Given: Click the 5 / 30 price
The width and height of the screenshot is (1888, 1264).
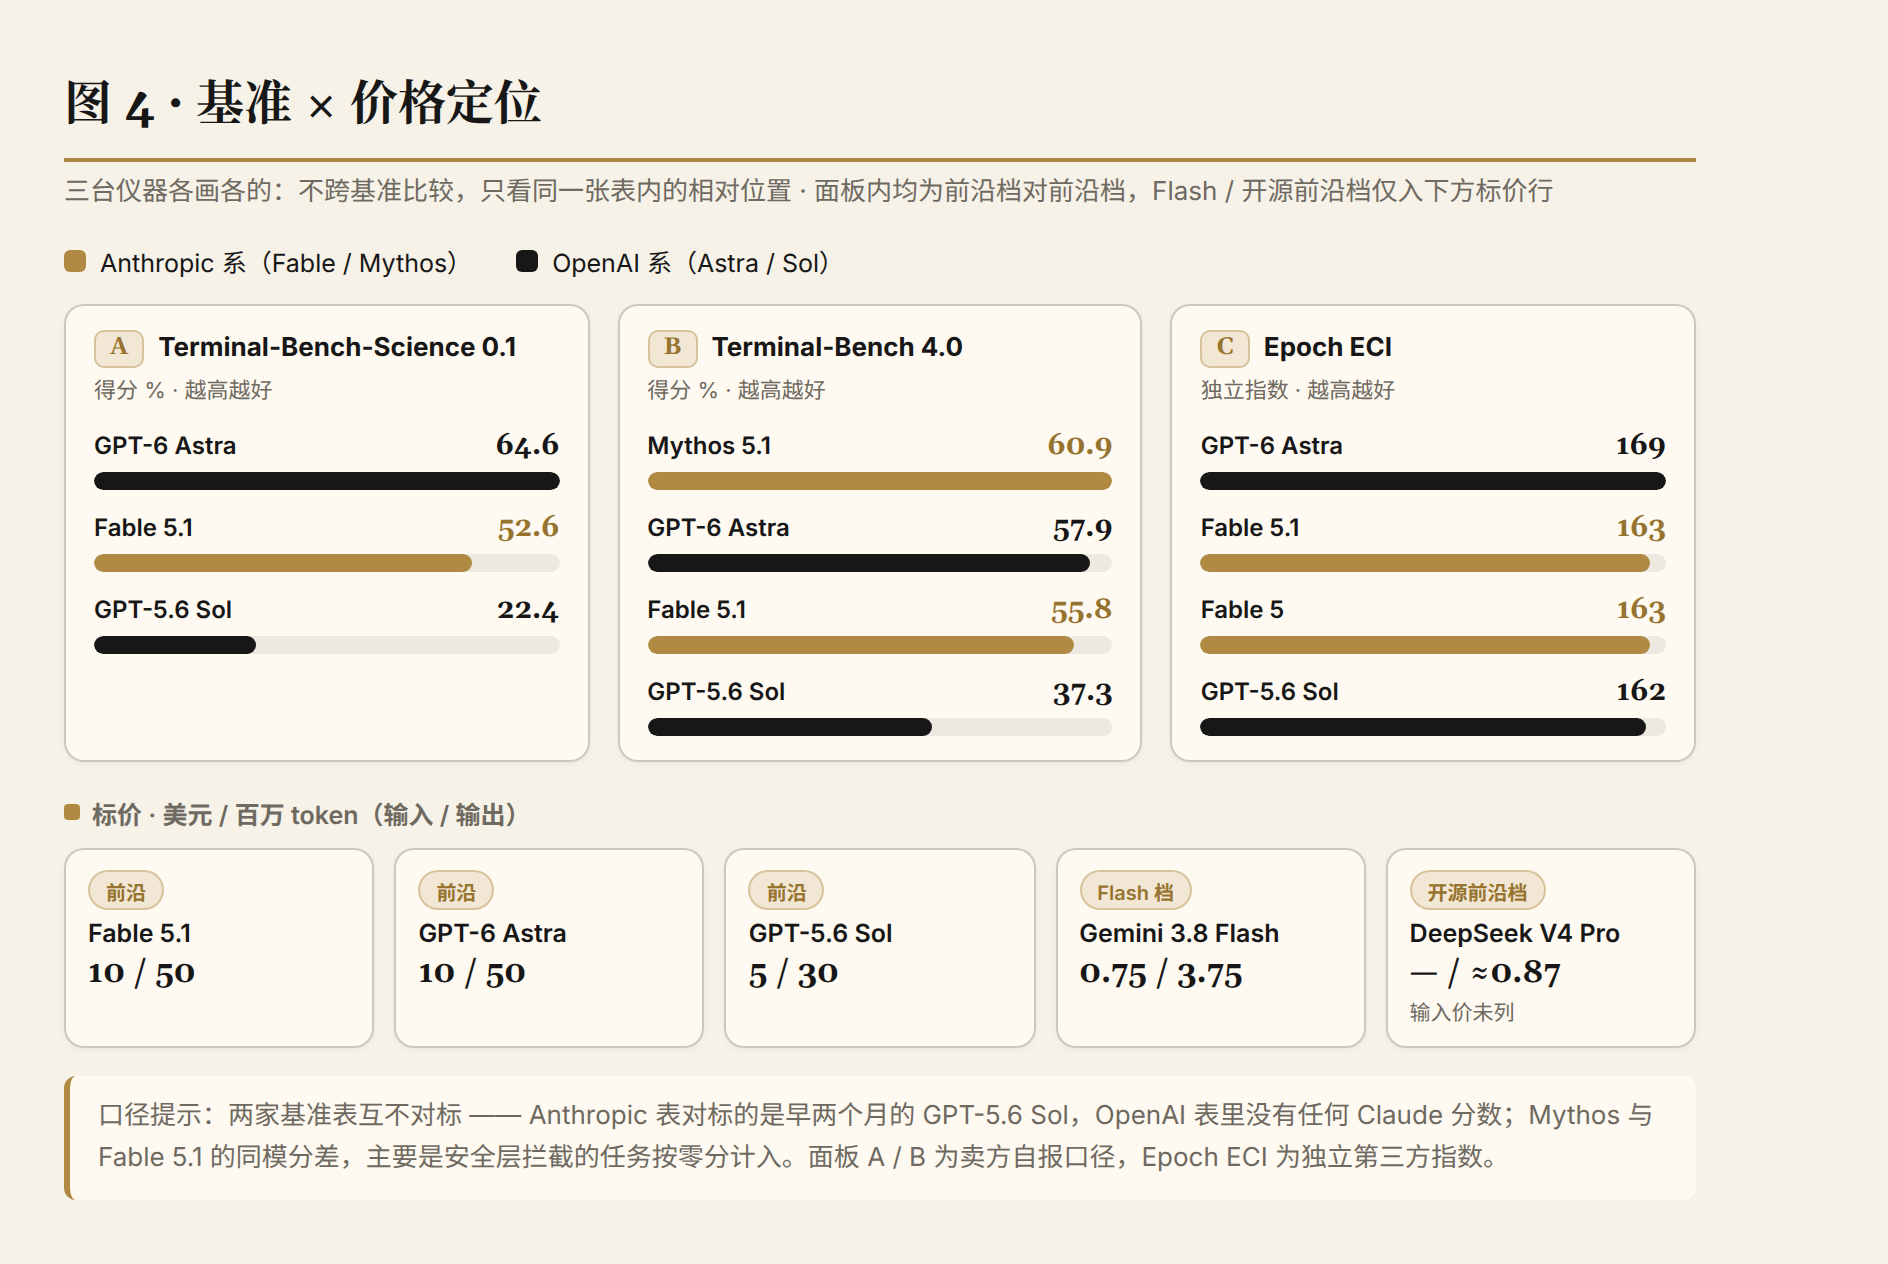Looking at the screenshot, I should 793,973.
